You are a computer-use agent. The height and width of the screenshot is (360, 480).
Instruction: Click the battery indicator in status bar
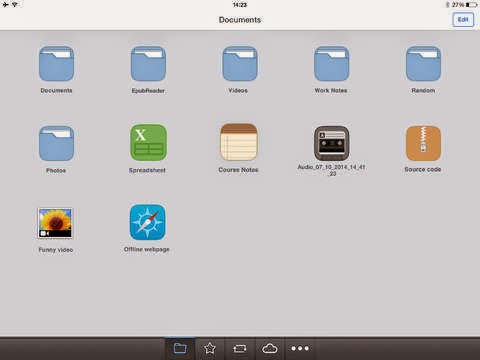(472, 5)
